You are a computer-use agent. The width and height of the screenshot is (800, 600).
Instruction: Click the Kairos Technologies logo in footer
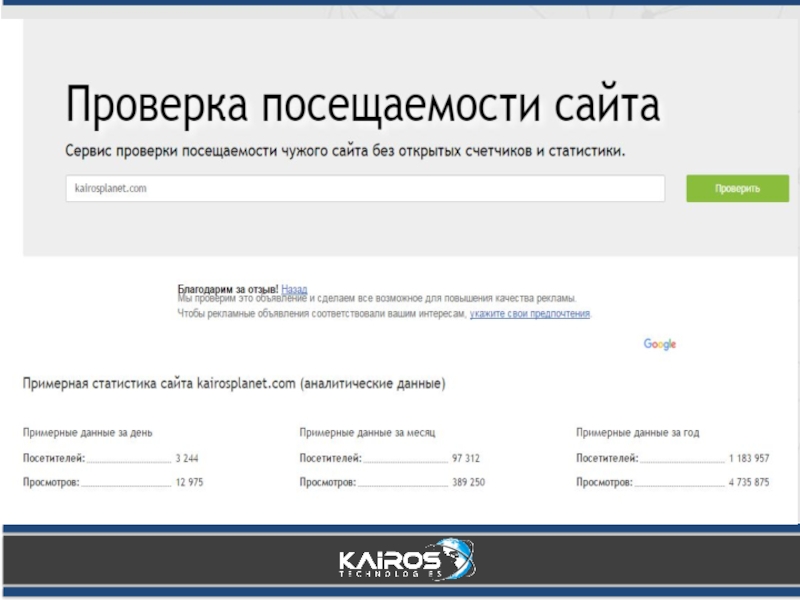coord(407,560)
